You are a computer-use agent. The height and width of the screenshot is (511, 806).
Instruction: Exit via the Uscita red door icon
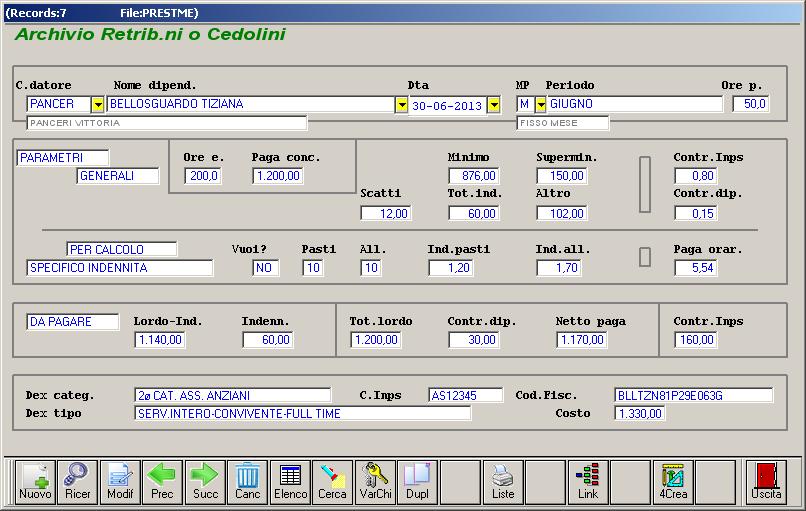tap(766, 482)
